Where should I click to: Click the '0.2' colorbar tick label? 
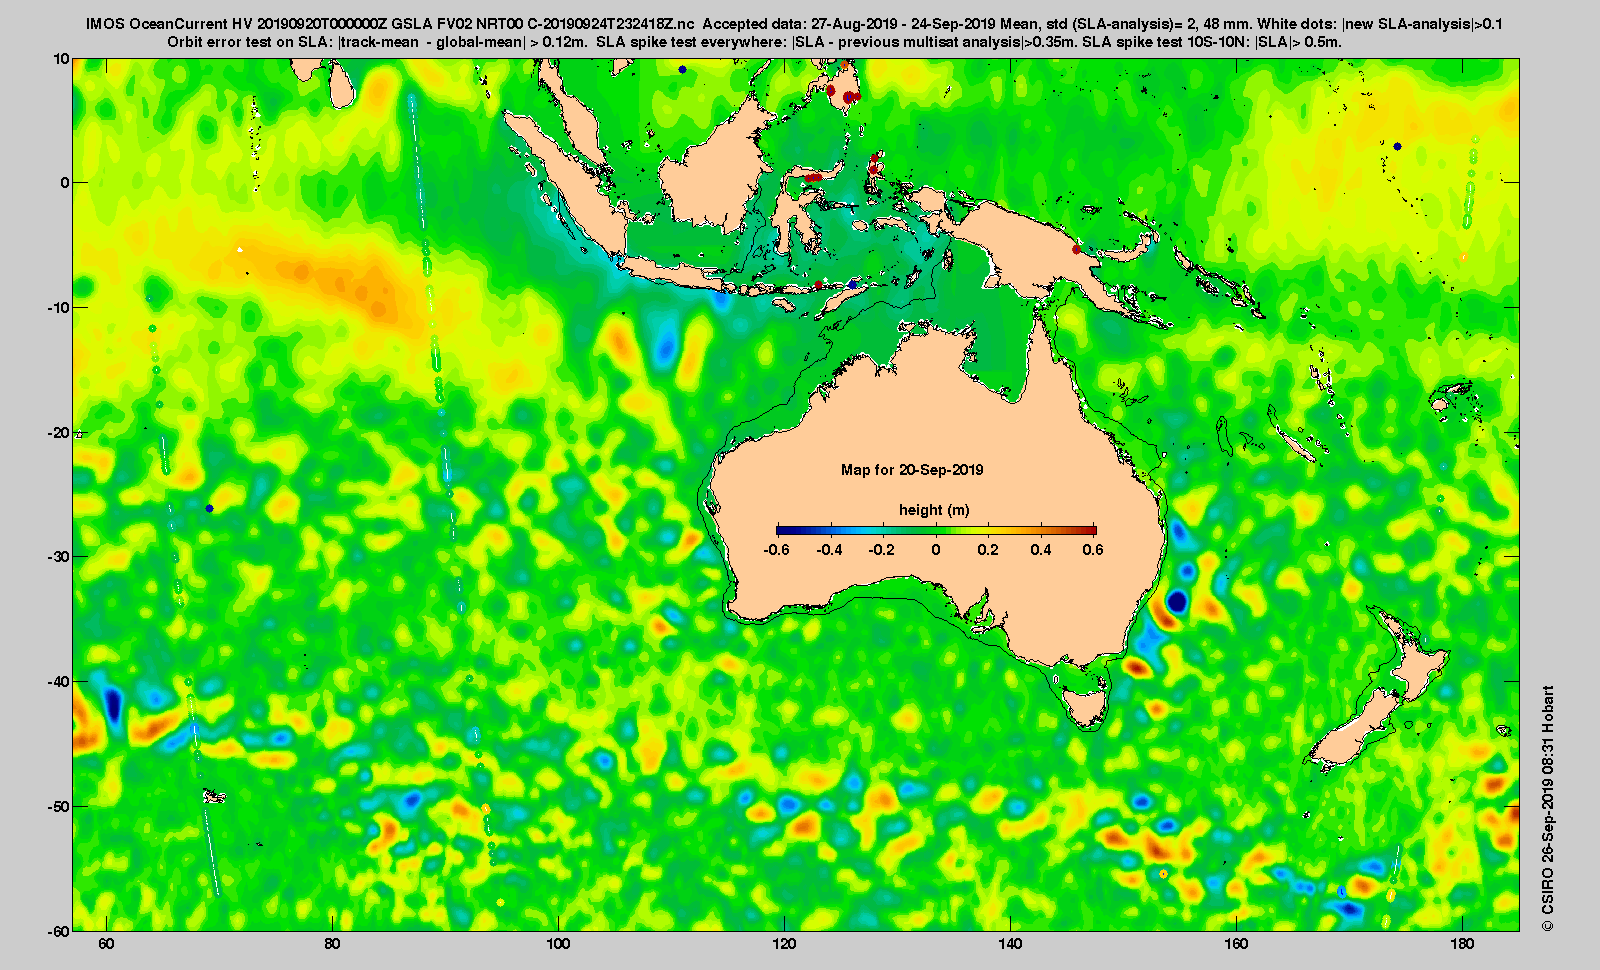click(989, 550)
